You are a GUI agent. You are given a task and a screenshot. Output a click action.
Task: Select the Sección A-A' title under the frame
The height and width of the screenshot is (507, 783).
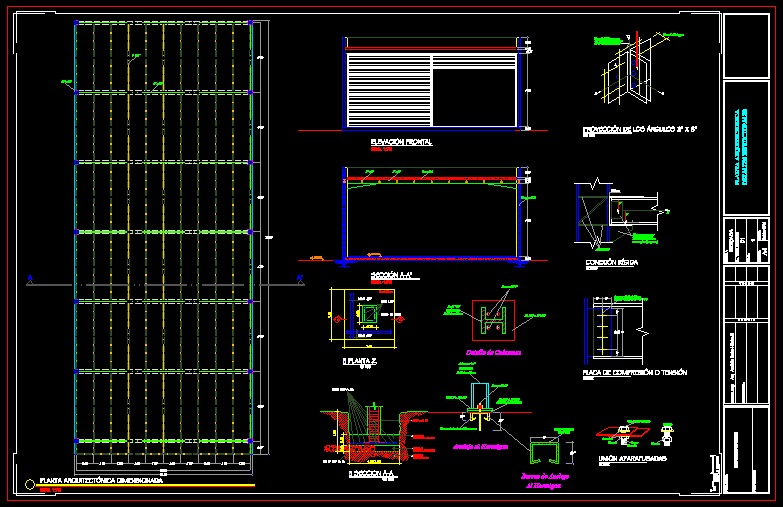[x=391, y=273]
